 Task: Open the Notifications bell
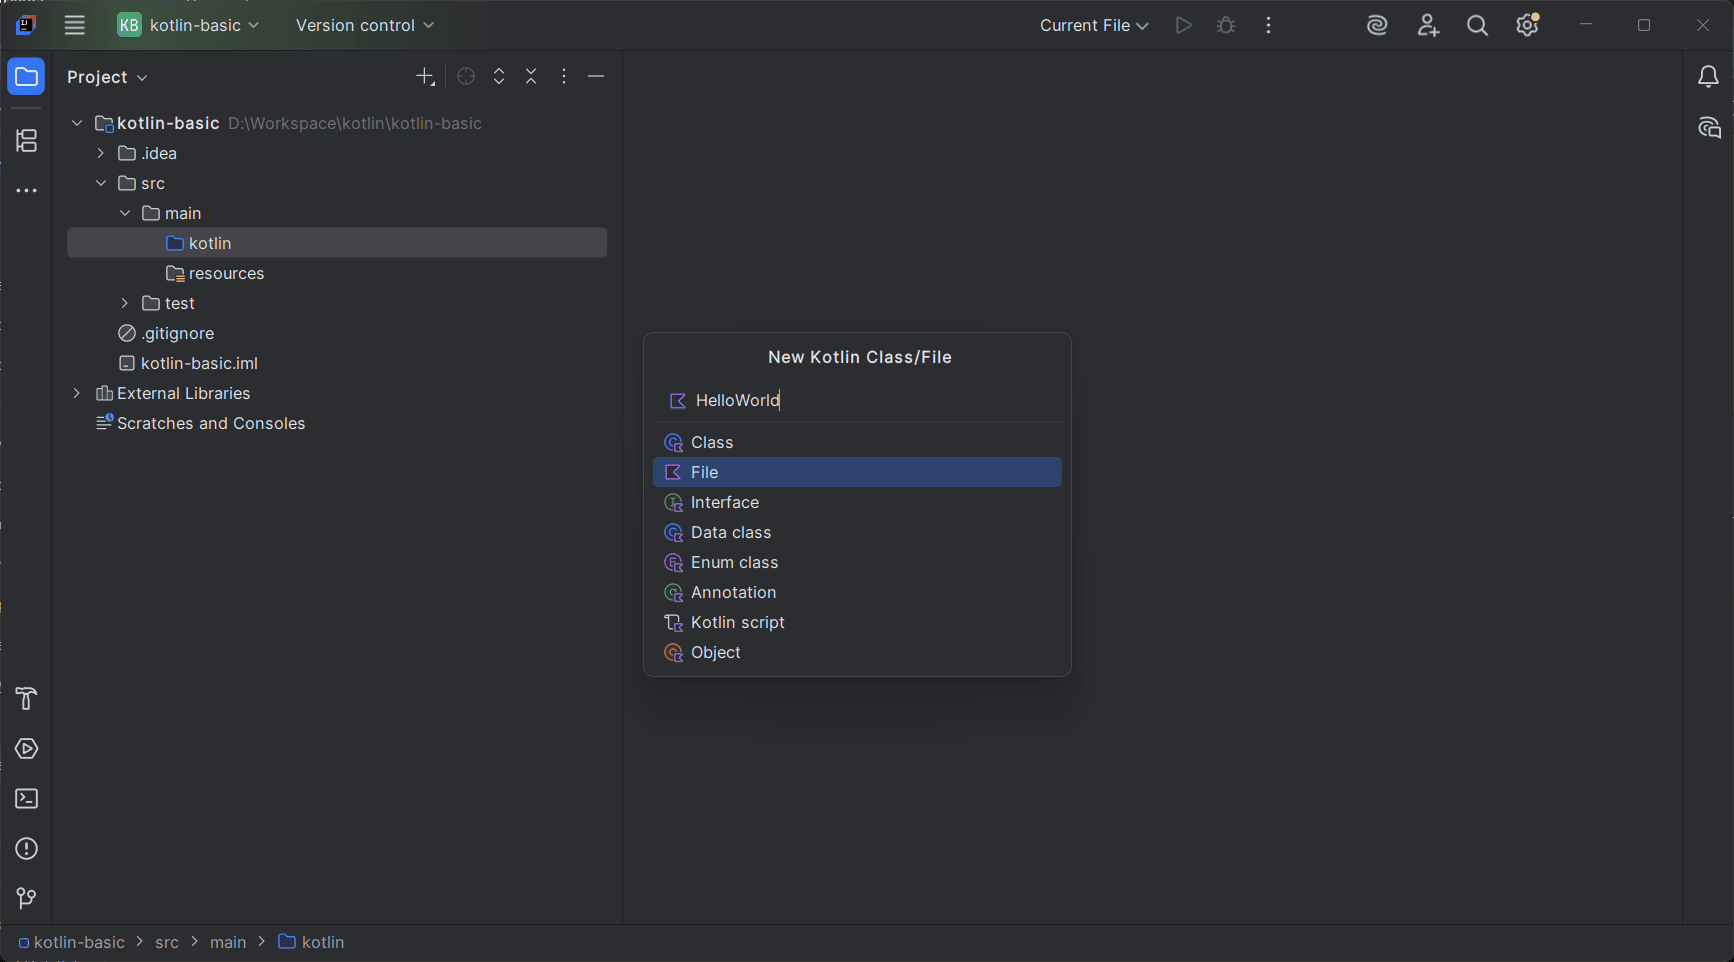point(1708,76)
